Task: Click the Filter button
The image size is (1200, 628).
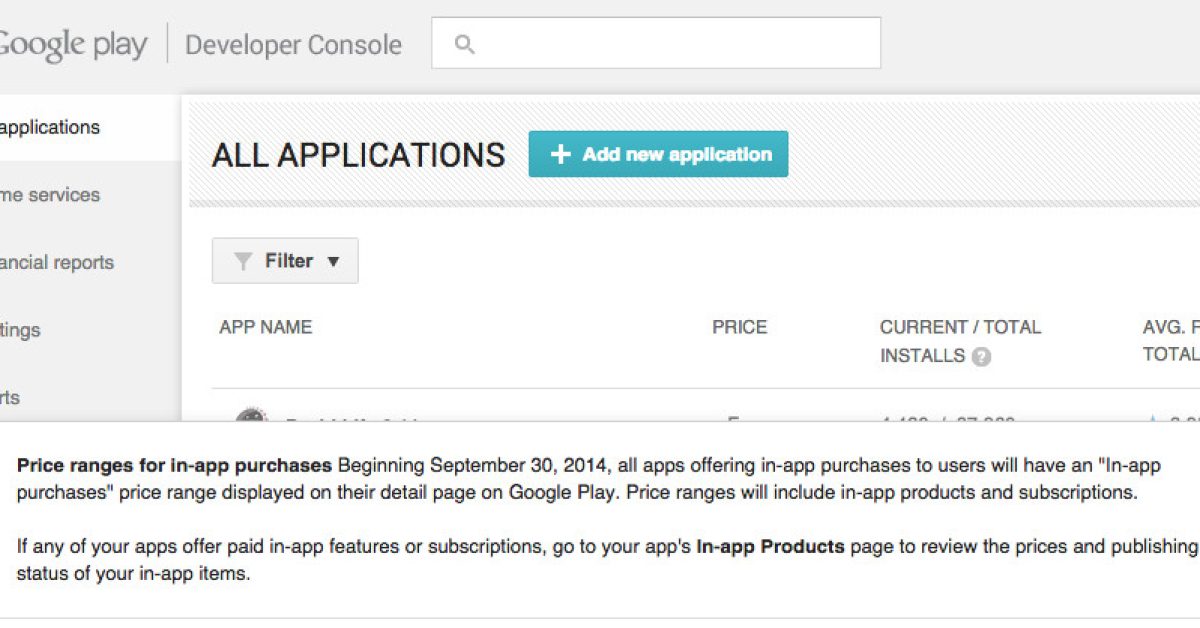Action: tap(285, 261)
